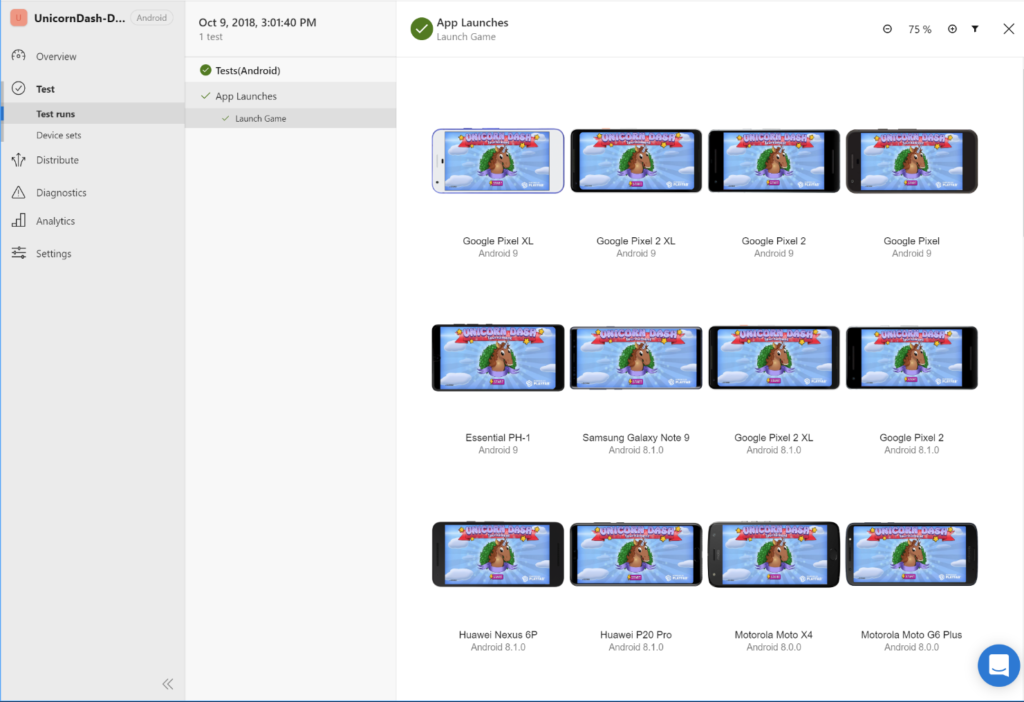Zoom in with the plus icon
1024x702 pixels.
tap(952, 29)
